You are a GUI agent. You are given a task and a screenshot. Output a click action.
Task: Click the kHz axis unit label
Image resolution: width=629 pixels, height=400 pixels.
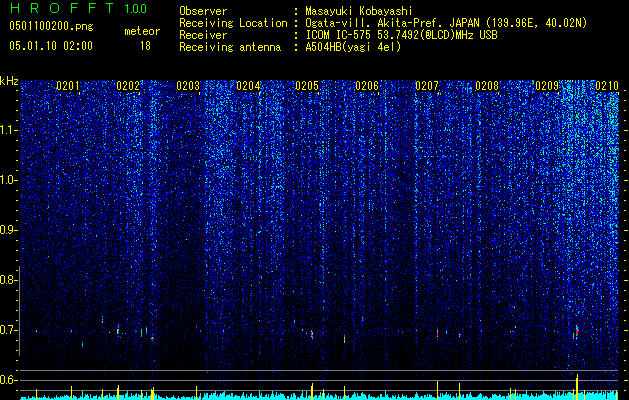(9, 81)
